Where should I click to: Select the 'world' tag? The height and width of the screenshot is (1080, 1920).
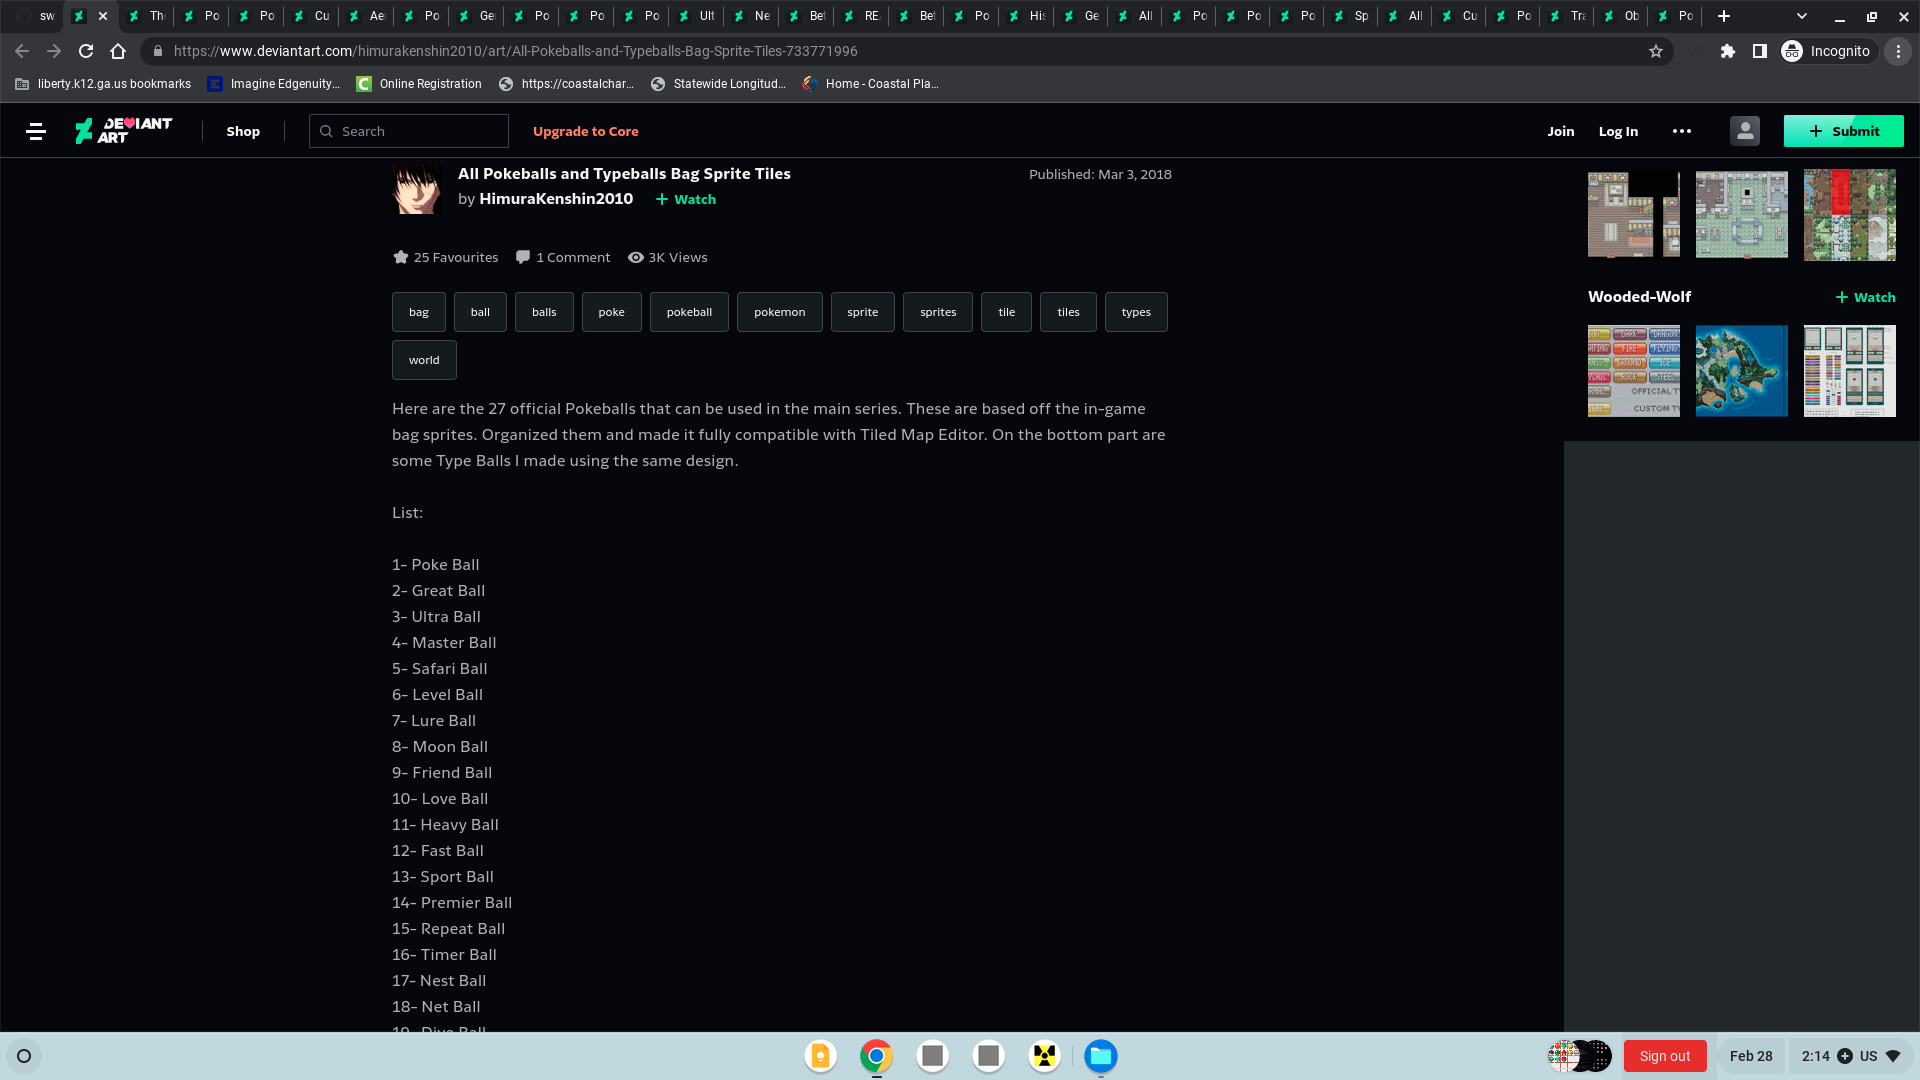(x=424, y=360)
